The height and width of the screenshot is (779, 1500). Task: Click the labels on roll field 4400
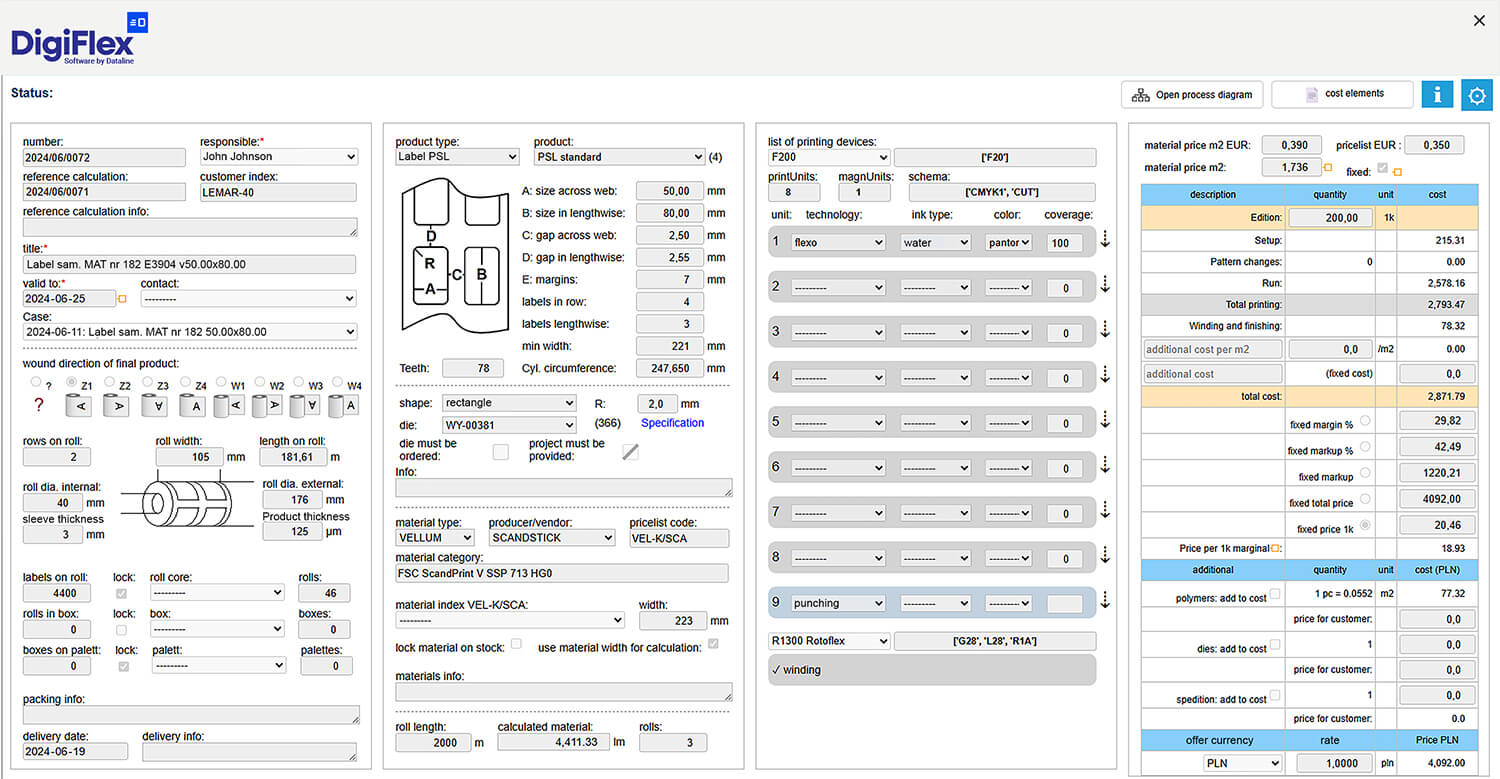coord(57,593)
